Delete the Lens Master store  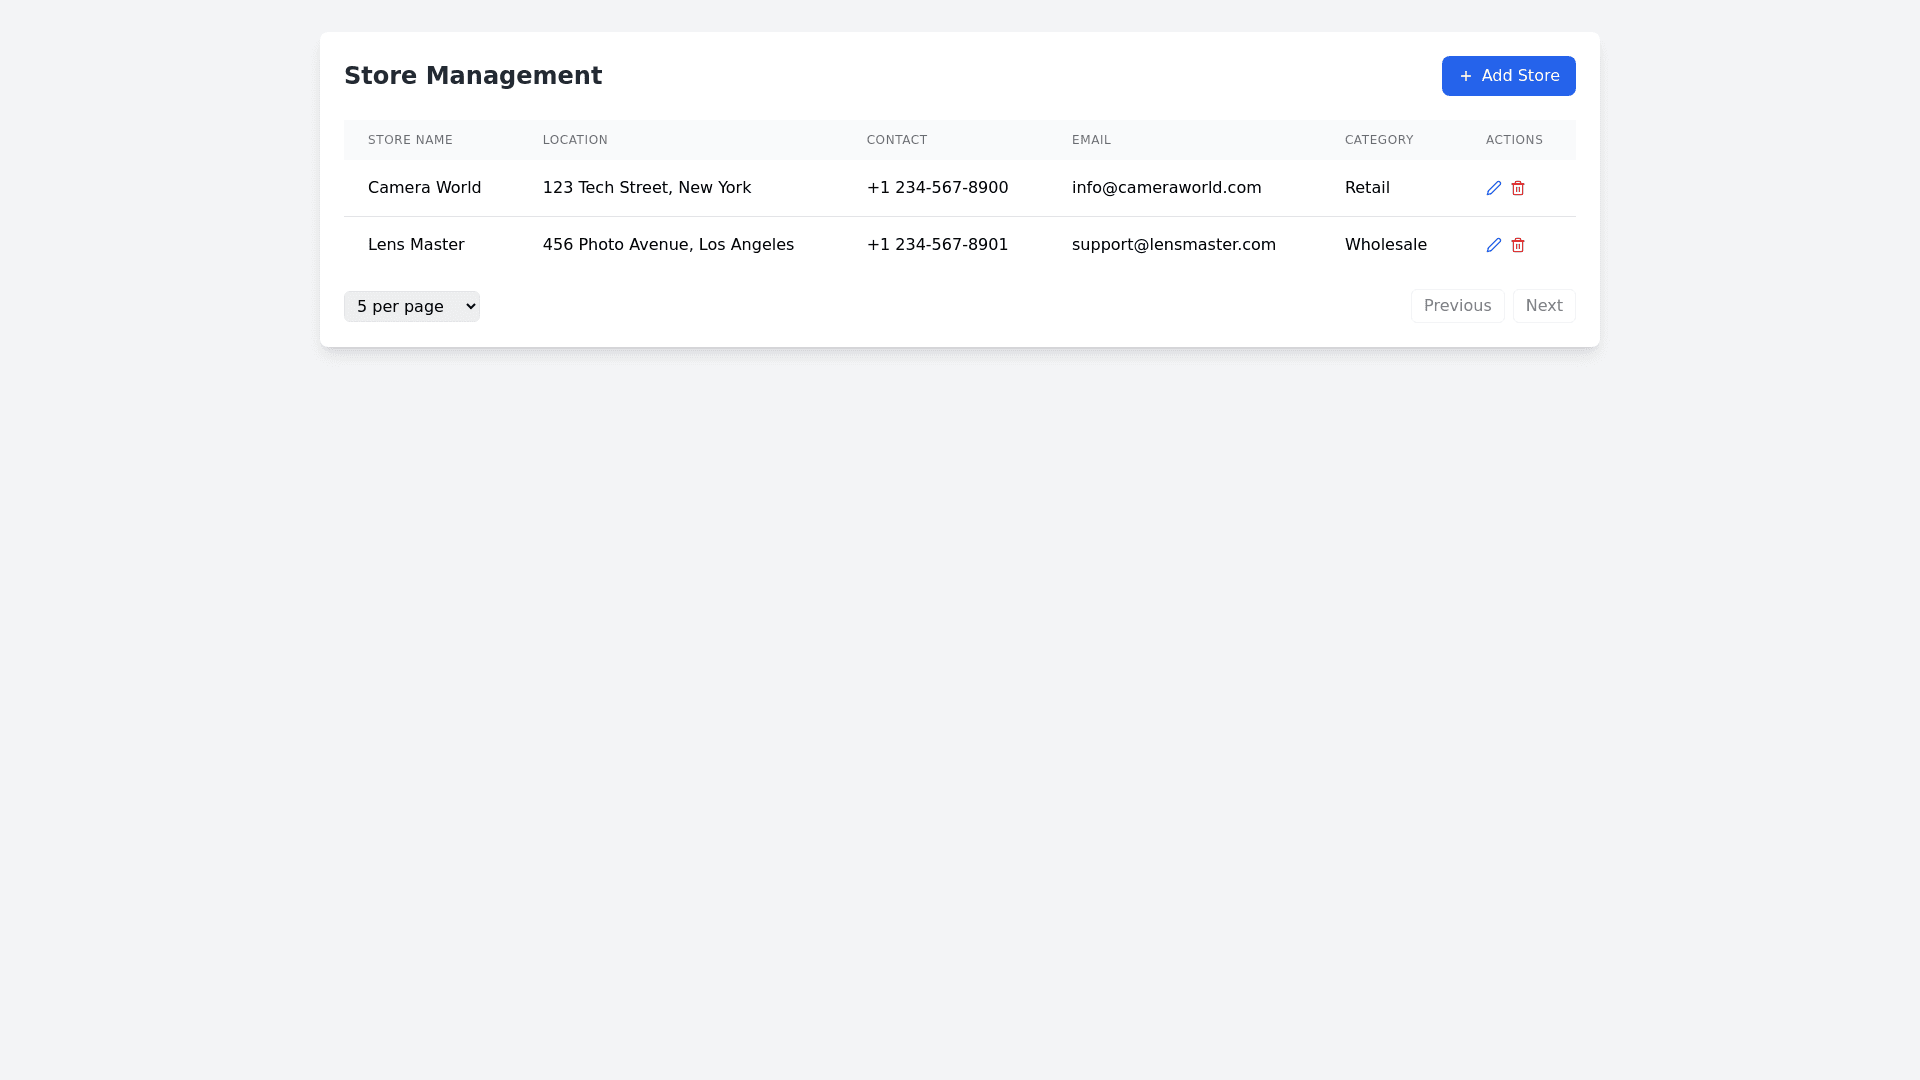(x=1517, y=245)
